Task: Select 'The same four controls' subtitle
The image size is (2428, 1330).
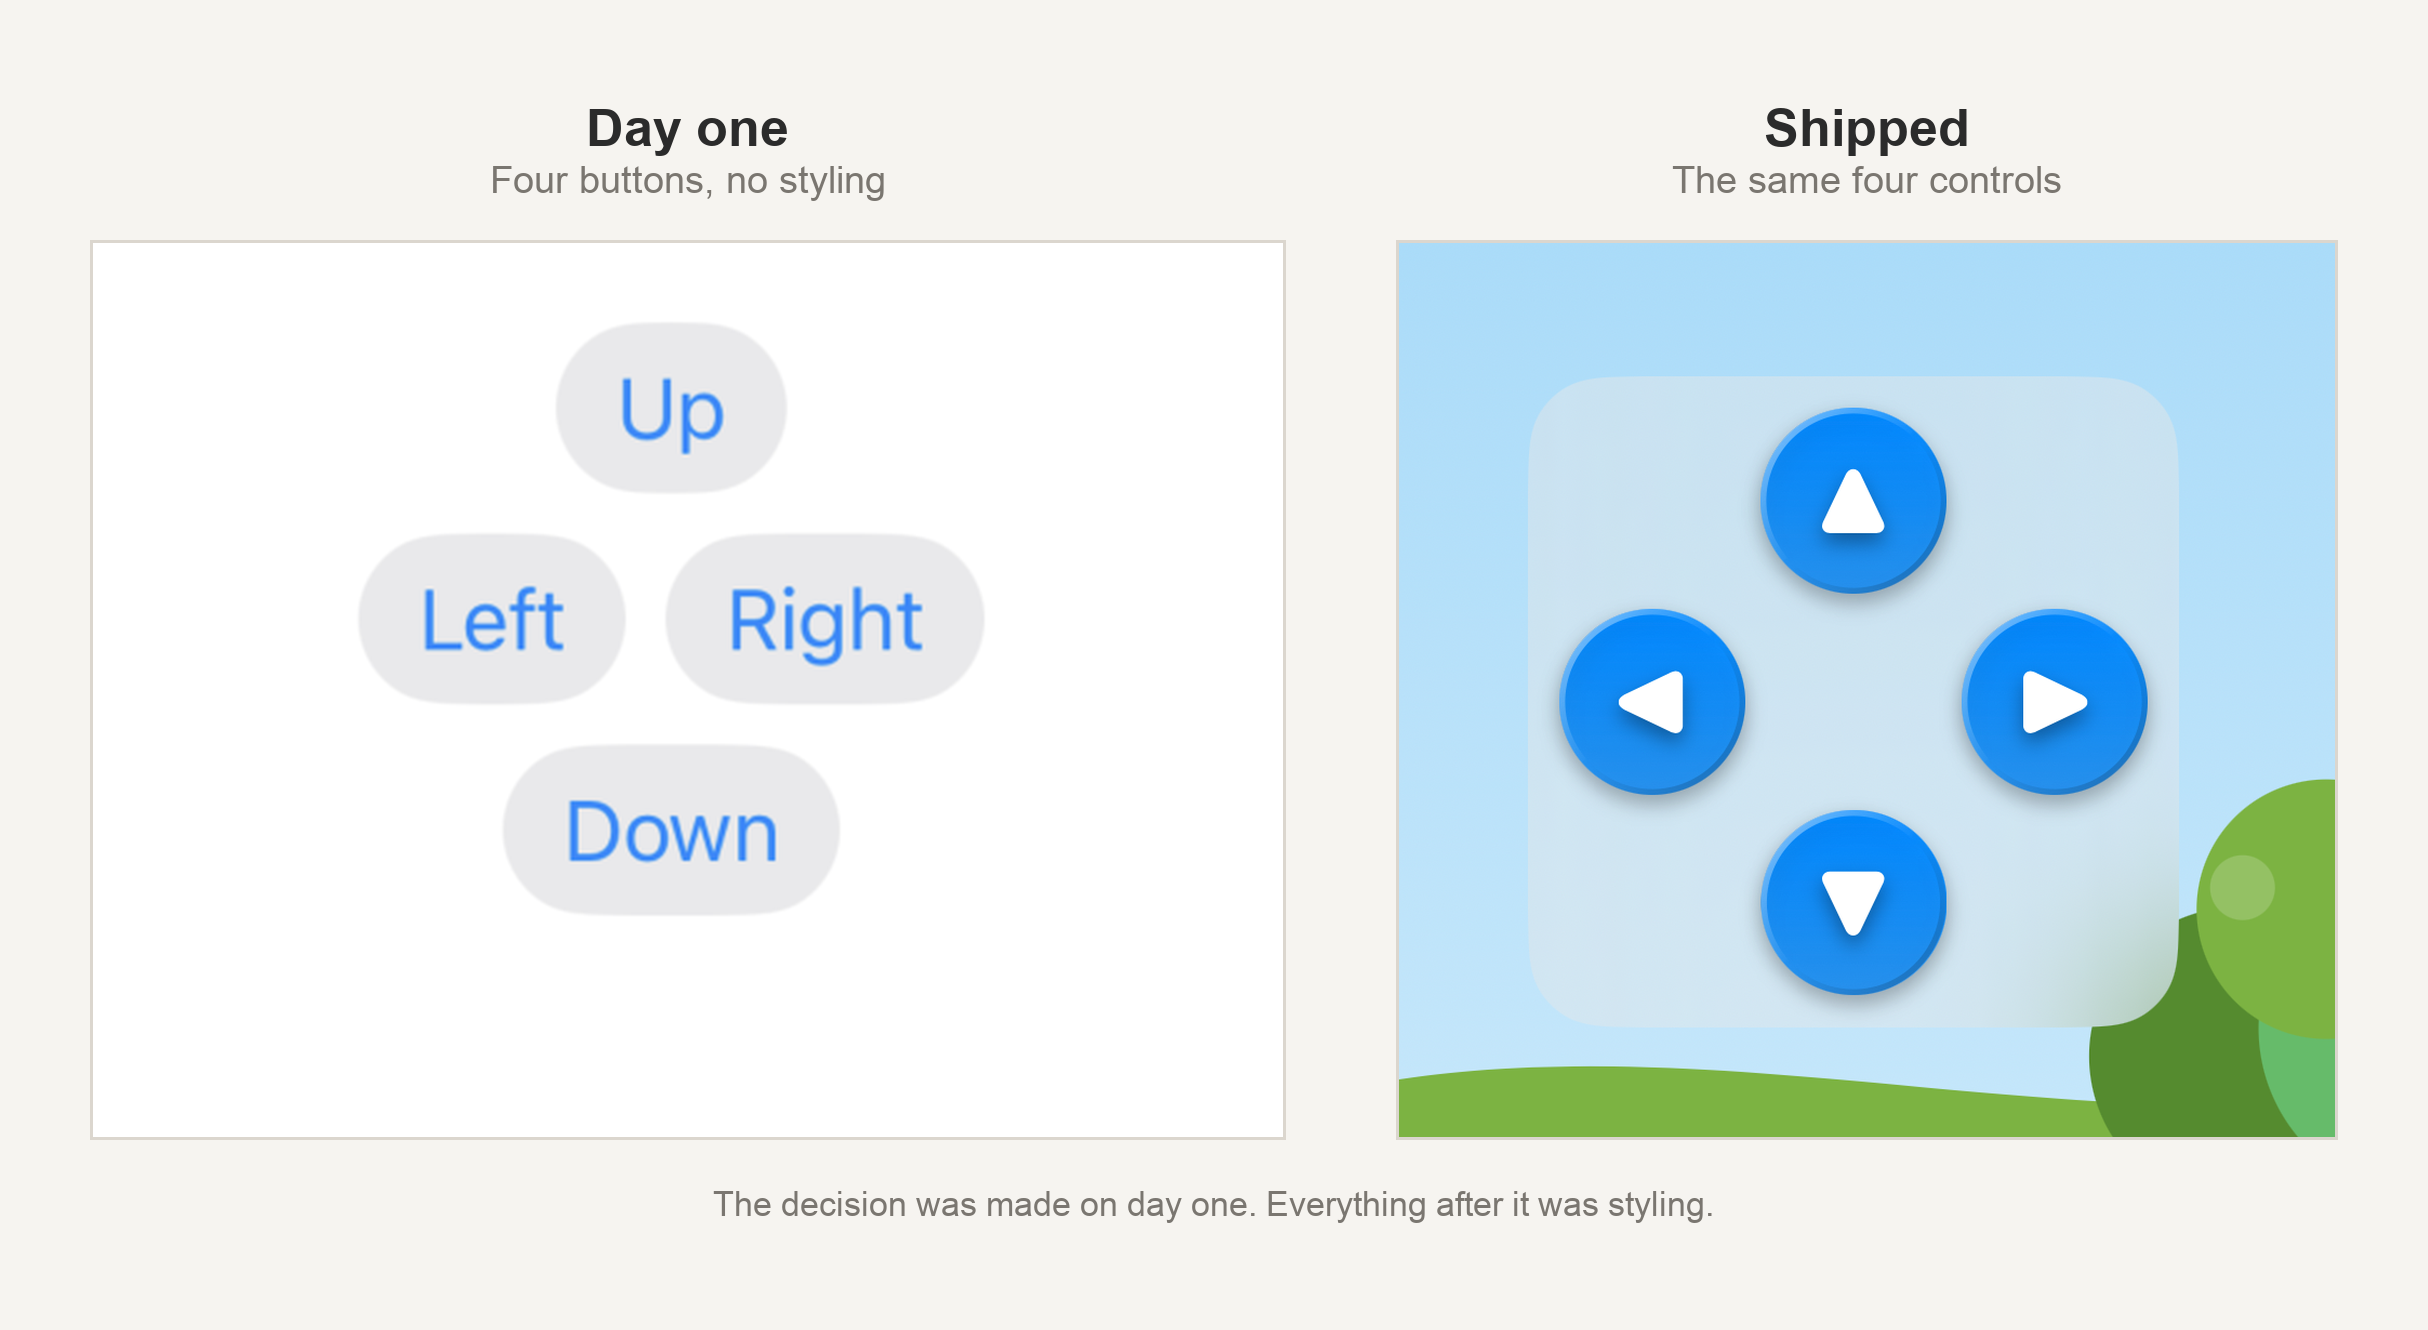Action: [1866, 181]
